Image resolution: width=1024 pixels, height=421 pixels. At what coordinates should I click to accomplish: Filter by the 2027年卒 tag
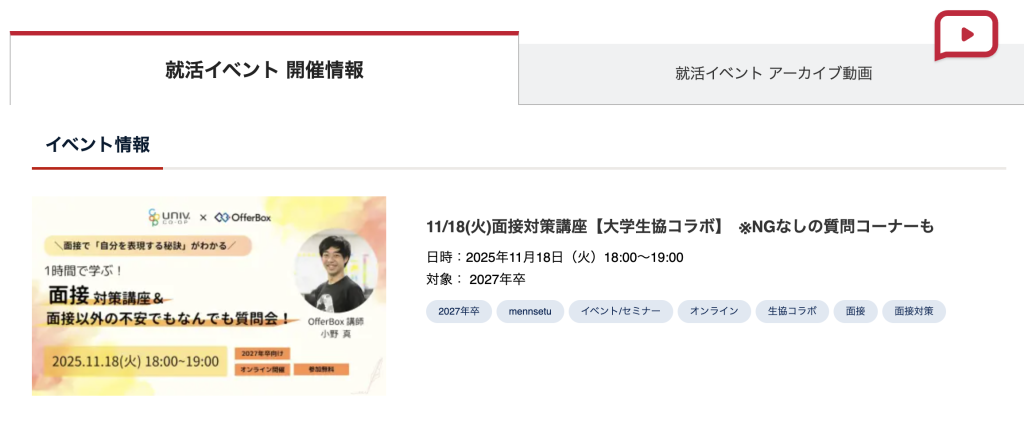[x=459, y=311]
